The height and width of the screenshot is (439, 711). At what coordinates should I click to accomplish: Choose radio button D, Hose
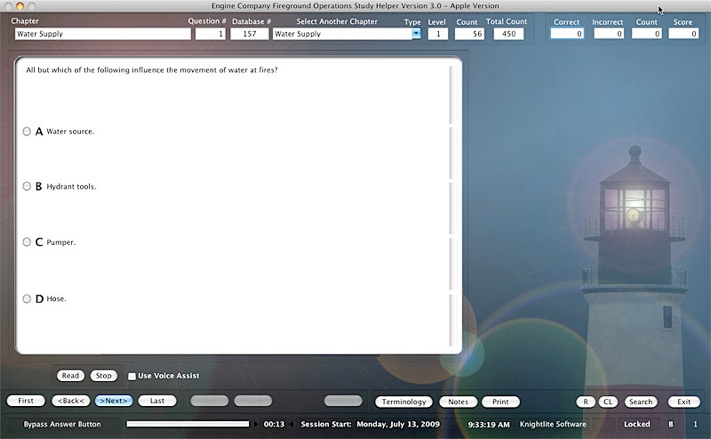pyautogui.click(x=27, y=299)
